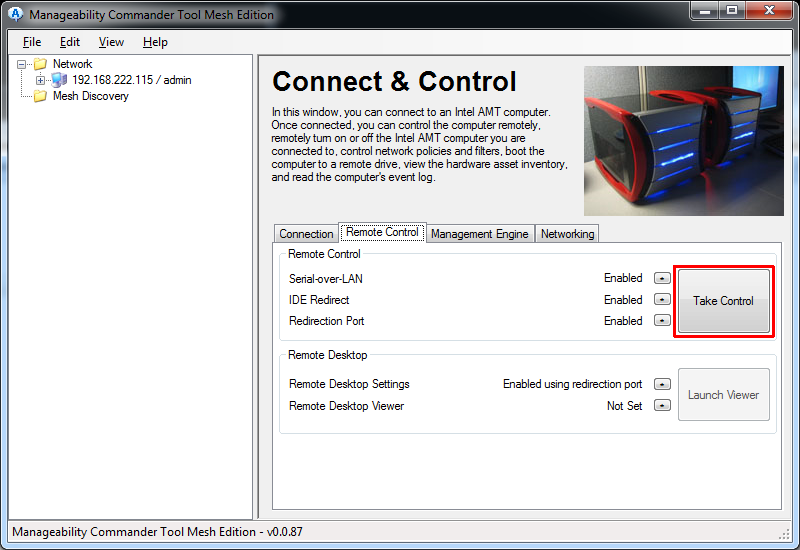Click the Enabled value for IDE Redirect
The height and width of the screenshot is (550, 800).
tap(623, 300)
